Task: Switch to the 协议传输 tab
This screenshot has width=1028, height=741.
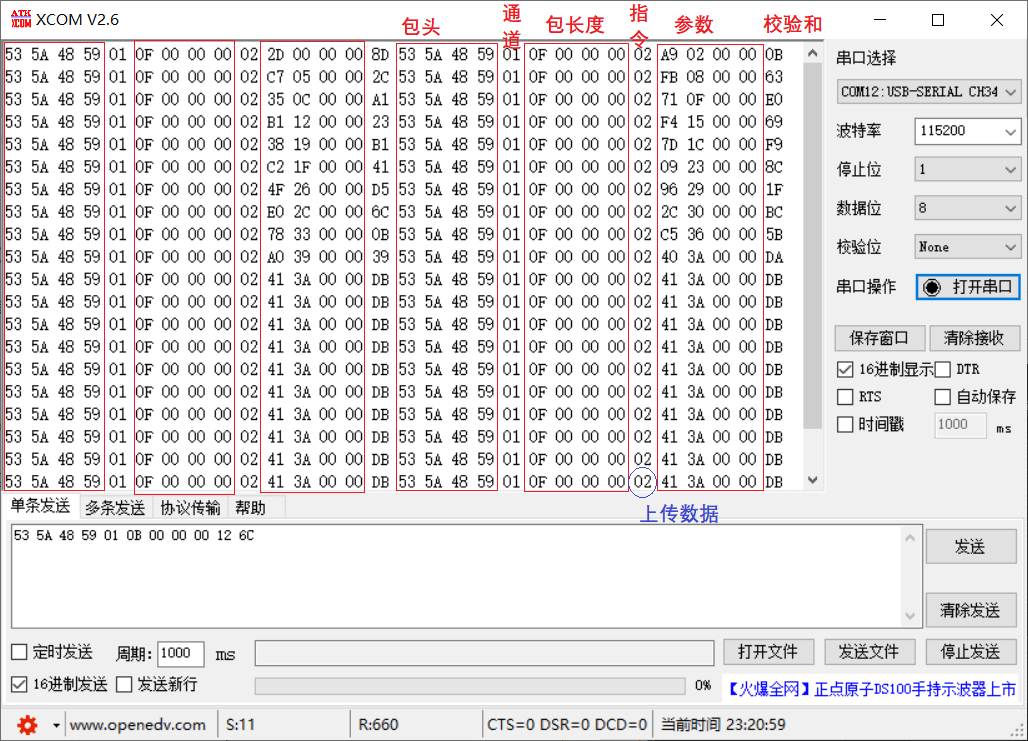Action: (x=190, y=508)
